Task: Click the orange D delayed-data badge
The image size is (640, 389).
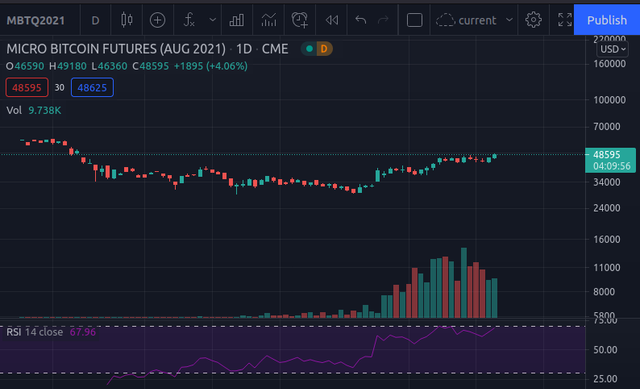Action: 324,49
